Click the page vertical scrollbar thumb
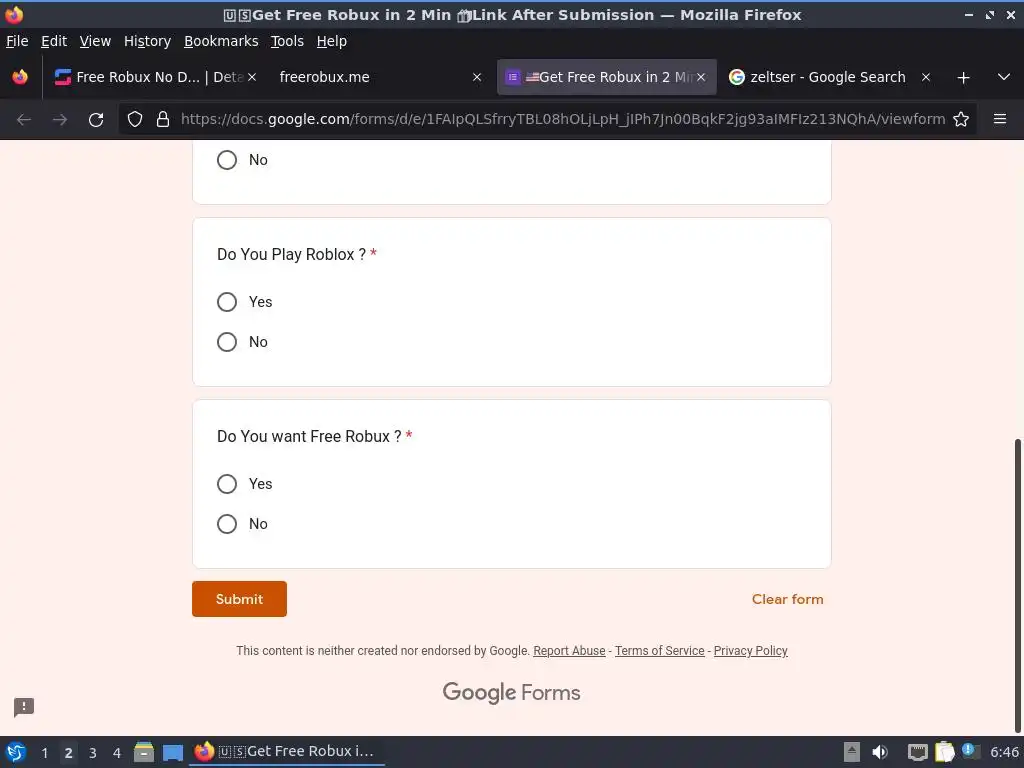 coord(1017,586)
